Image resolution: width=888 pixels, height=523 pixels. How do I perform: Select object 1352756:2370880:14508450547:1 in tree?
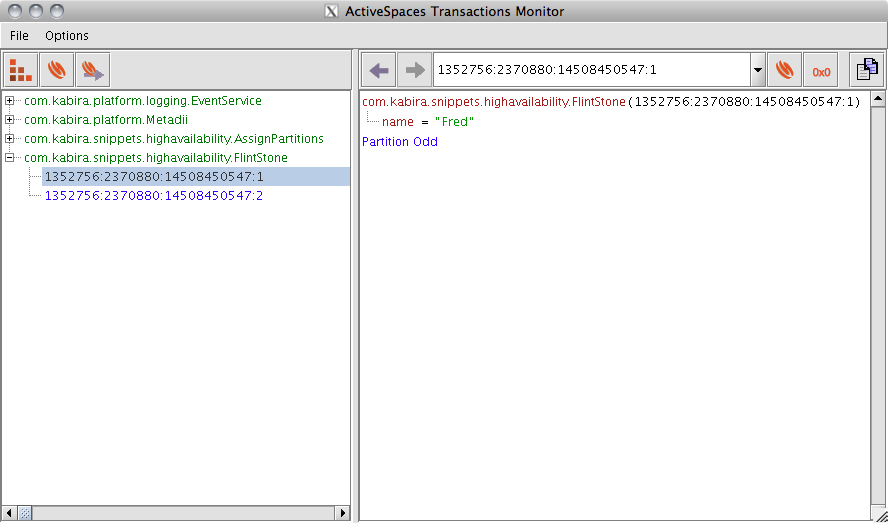coord(153,177)
